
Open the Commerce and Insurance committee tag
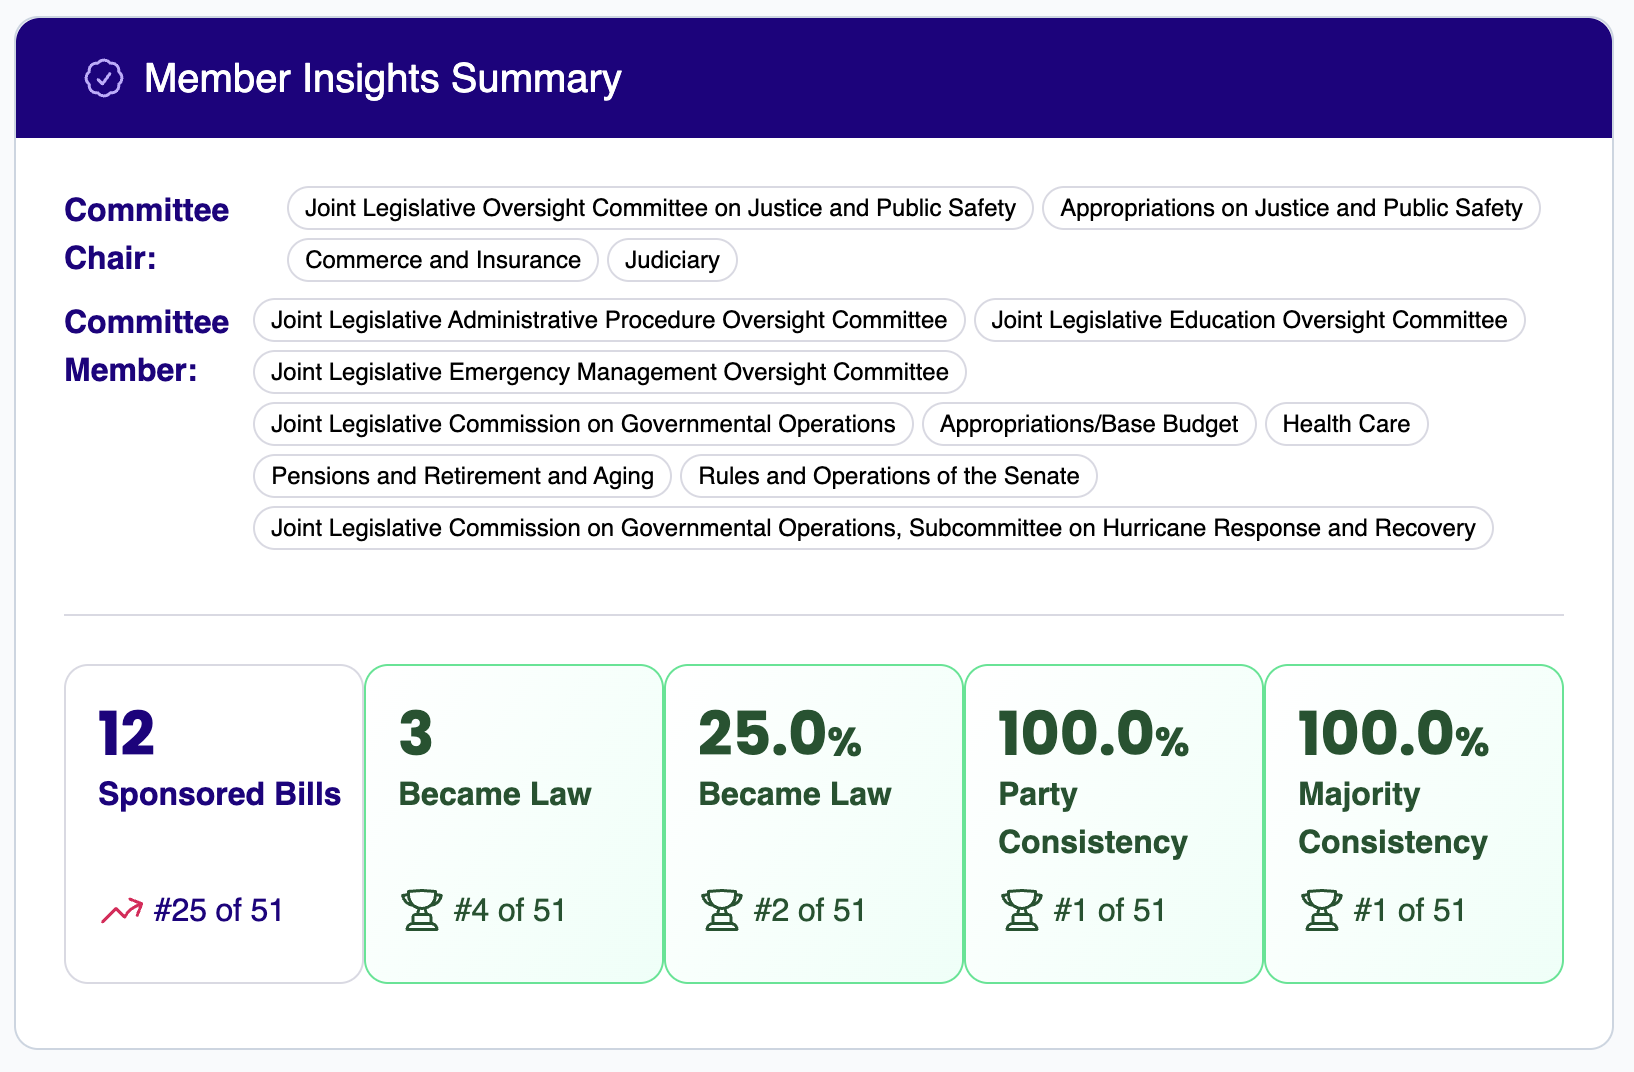(443, 260)
